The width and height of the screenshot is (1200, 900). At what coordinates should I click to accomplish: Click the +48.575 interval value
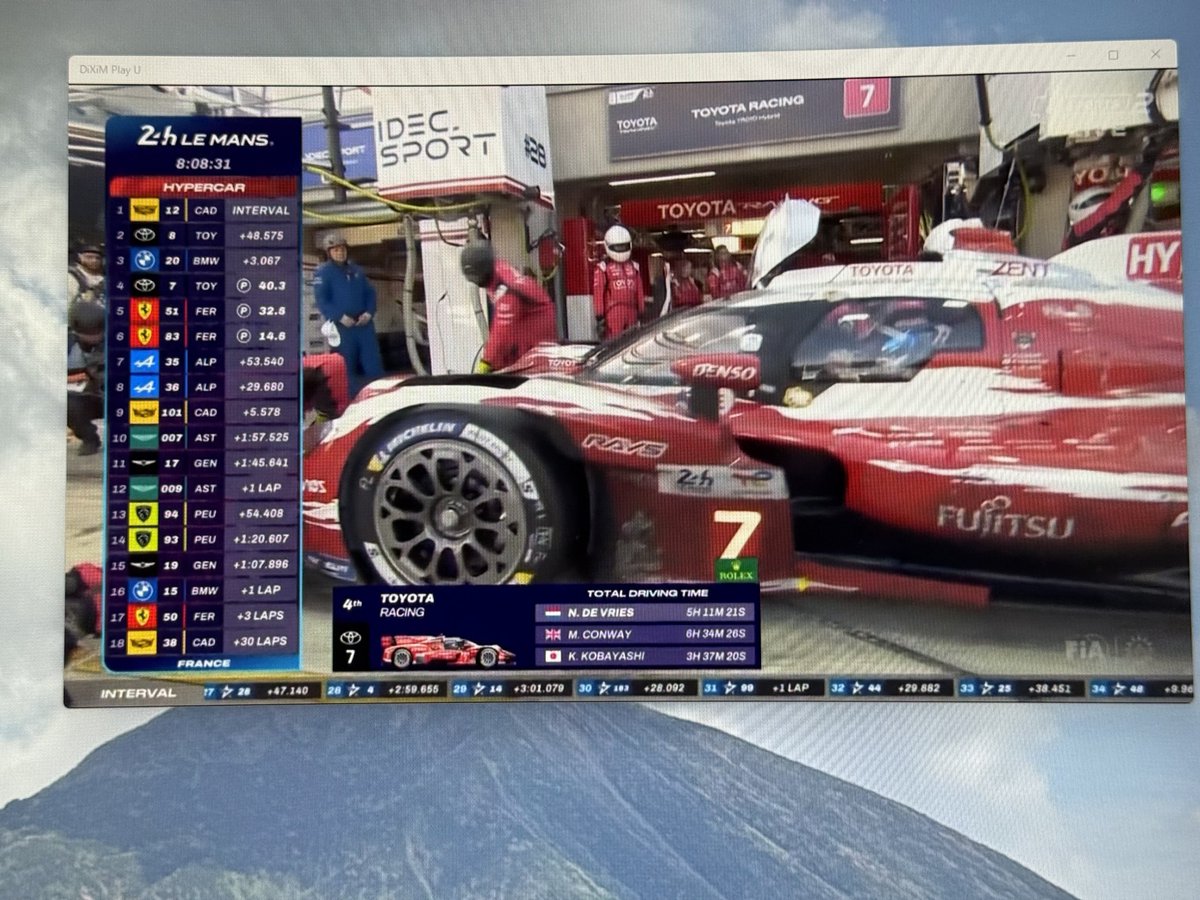(x=261, y=235)
